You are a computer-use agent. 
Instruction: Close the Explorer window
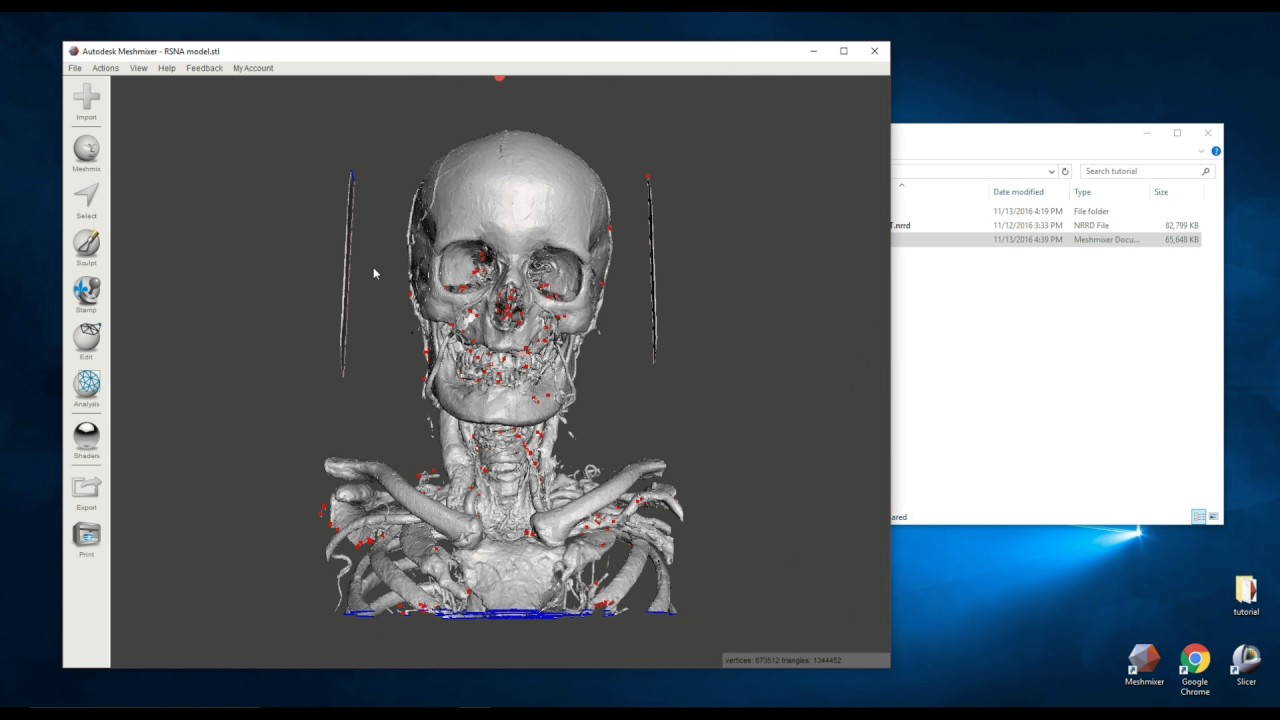[1208, 133]
